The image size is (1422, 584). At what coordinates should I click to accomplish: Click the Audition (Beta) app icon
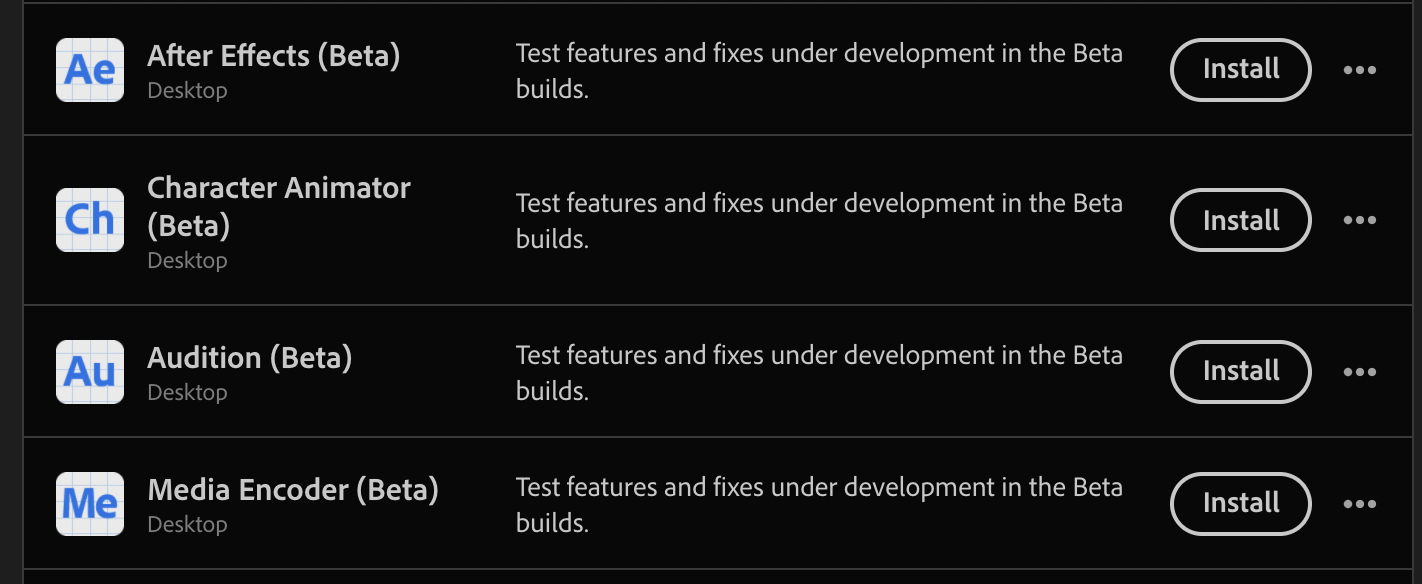[x=89, y=371]
